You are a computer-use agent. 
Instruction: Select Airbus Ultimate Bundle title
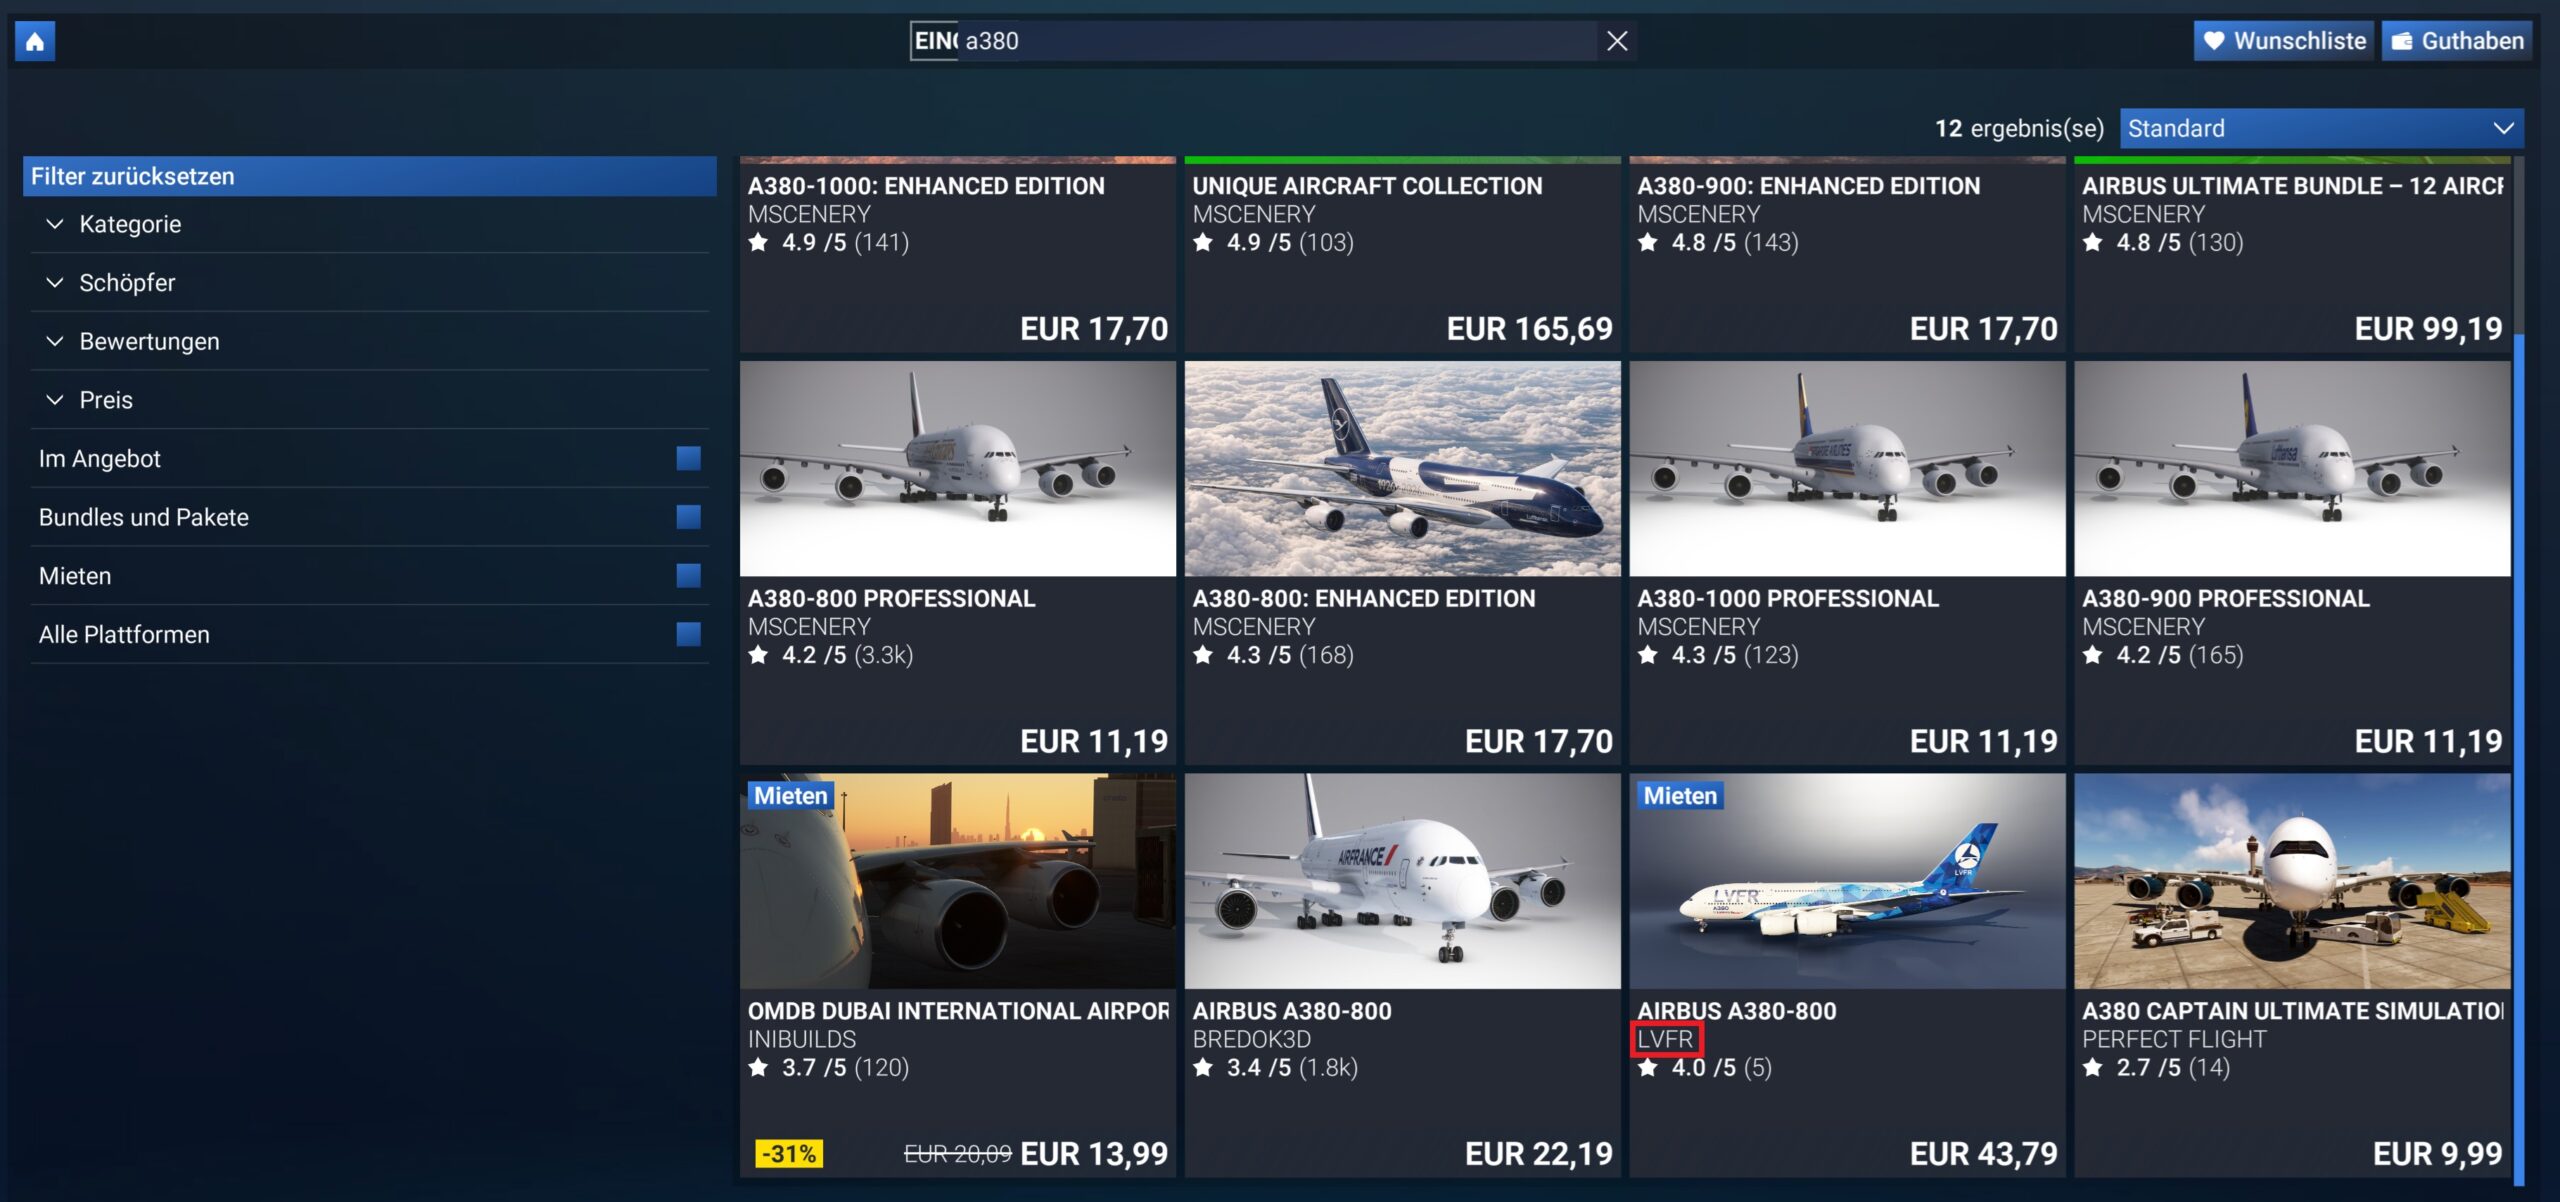point(2292,186)
